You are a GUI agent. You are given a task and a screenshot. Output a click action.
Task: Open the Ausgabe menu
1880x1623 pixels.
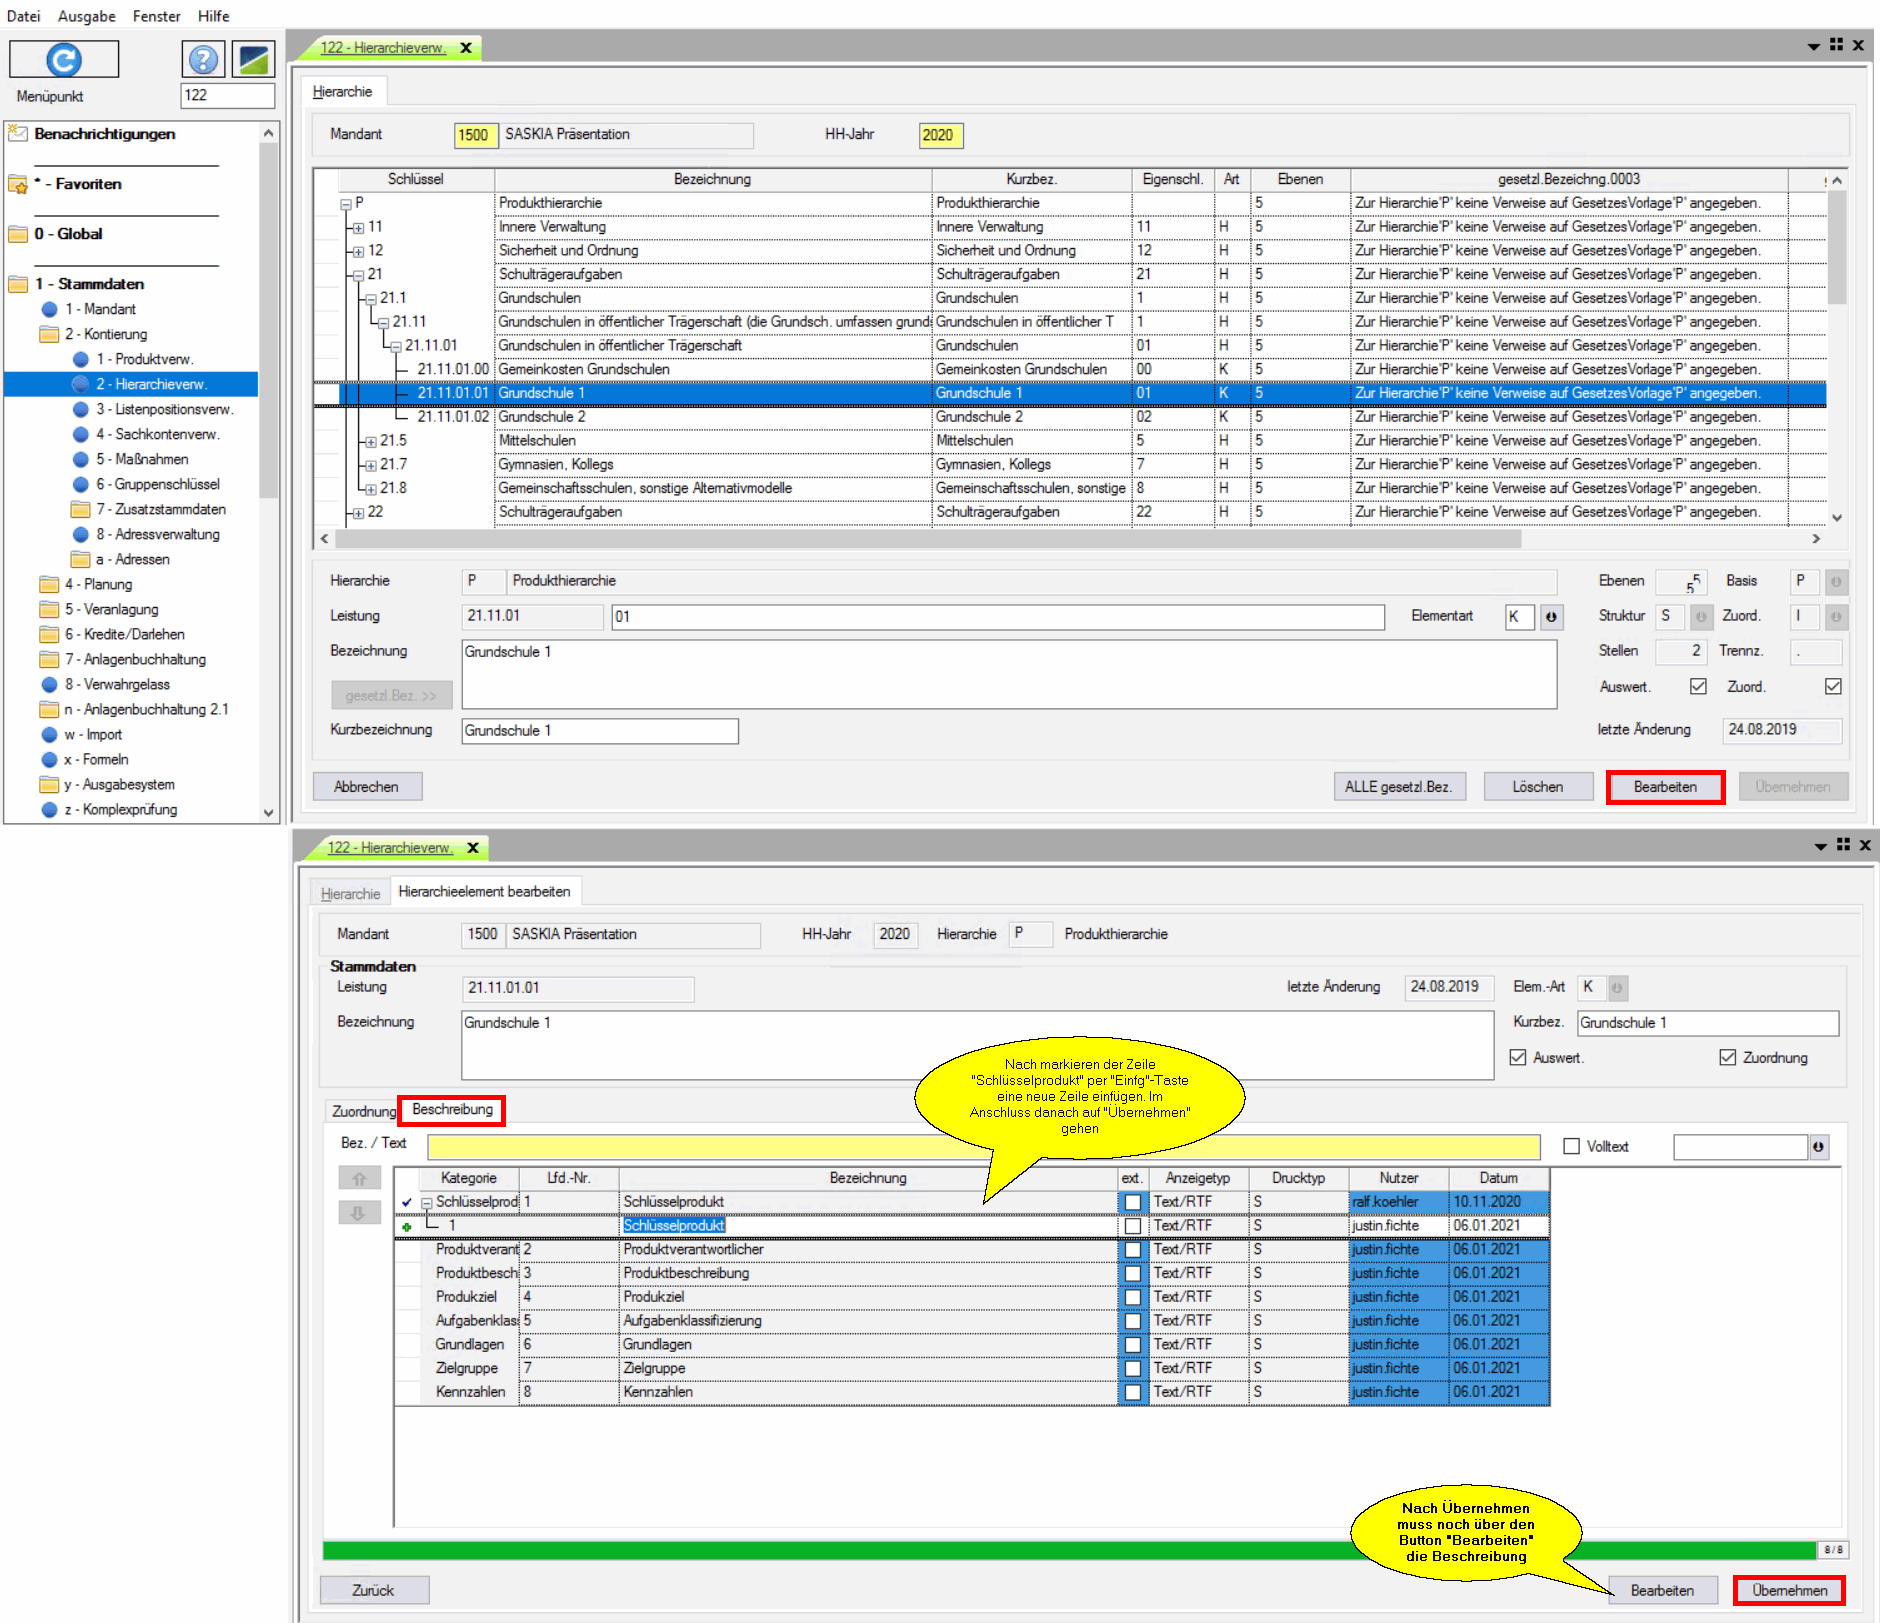point(86,16)
